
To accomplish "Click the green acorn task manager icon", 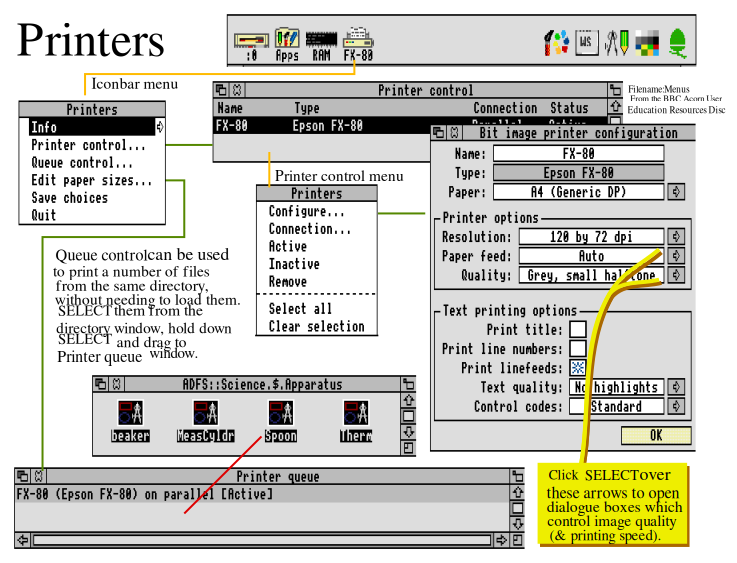I will pyautogui.click(x=677, y=43).
